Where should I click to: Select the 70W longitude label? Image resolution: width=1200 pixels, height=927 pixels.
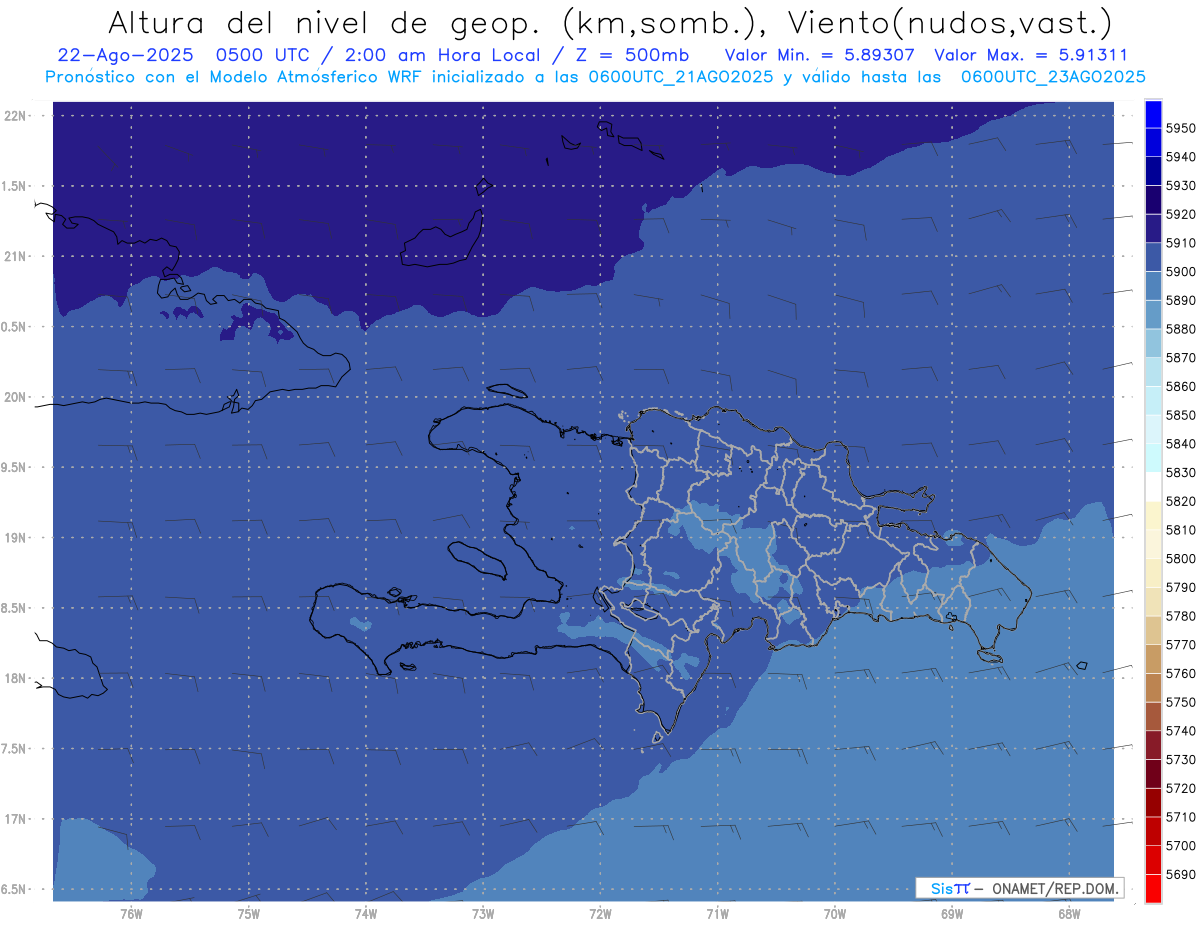(x=835, y=914)
